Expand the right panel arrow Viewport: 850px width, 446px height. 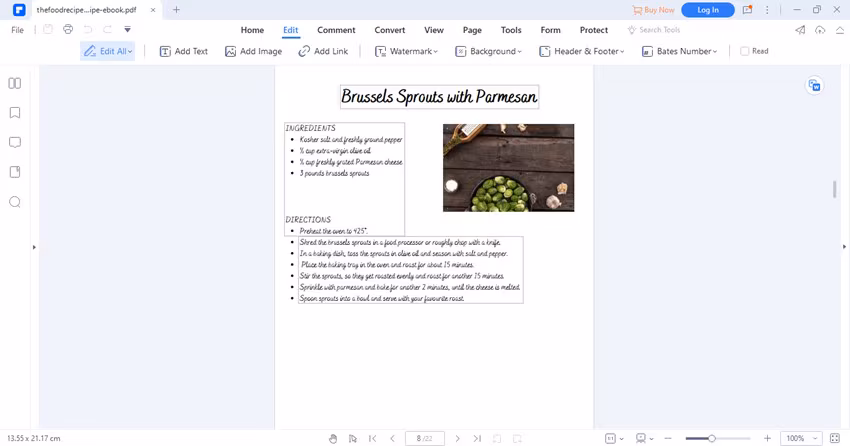844,247
